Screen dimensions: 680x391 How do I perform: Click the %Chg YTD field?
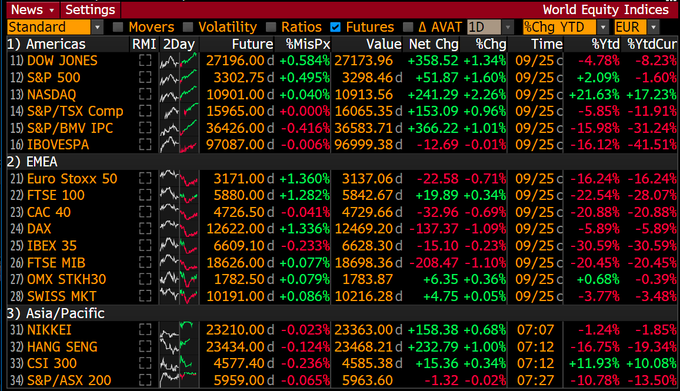coord(559,27)
